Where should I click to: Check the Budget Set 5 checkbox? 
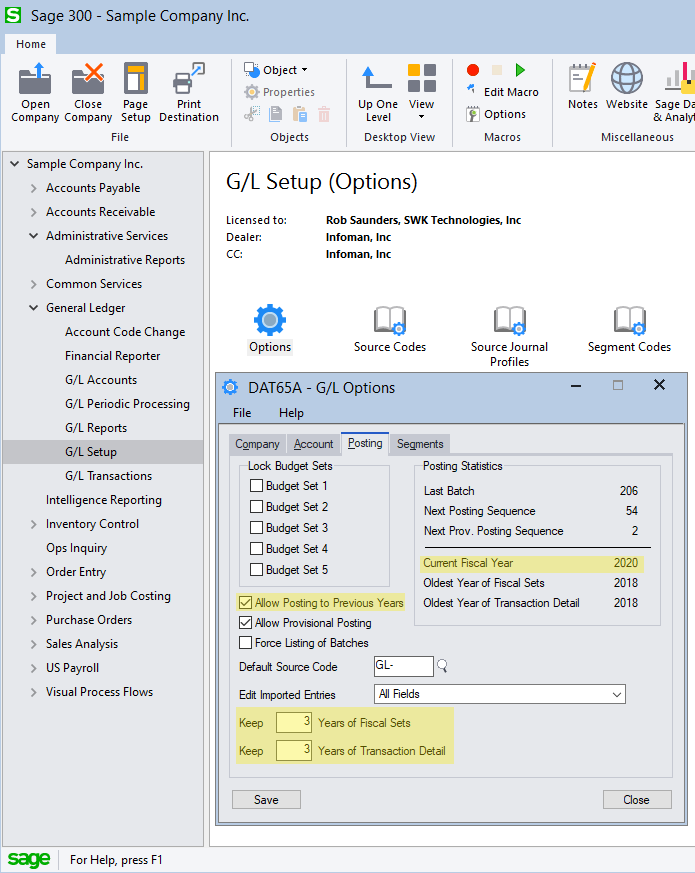point(256,570)
